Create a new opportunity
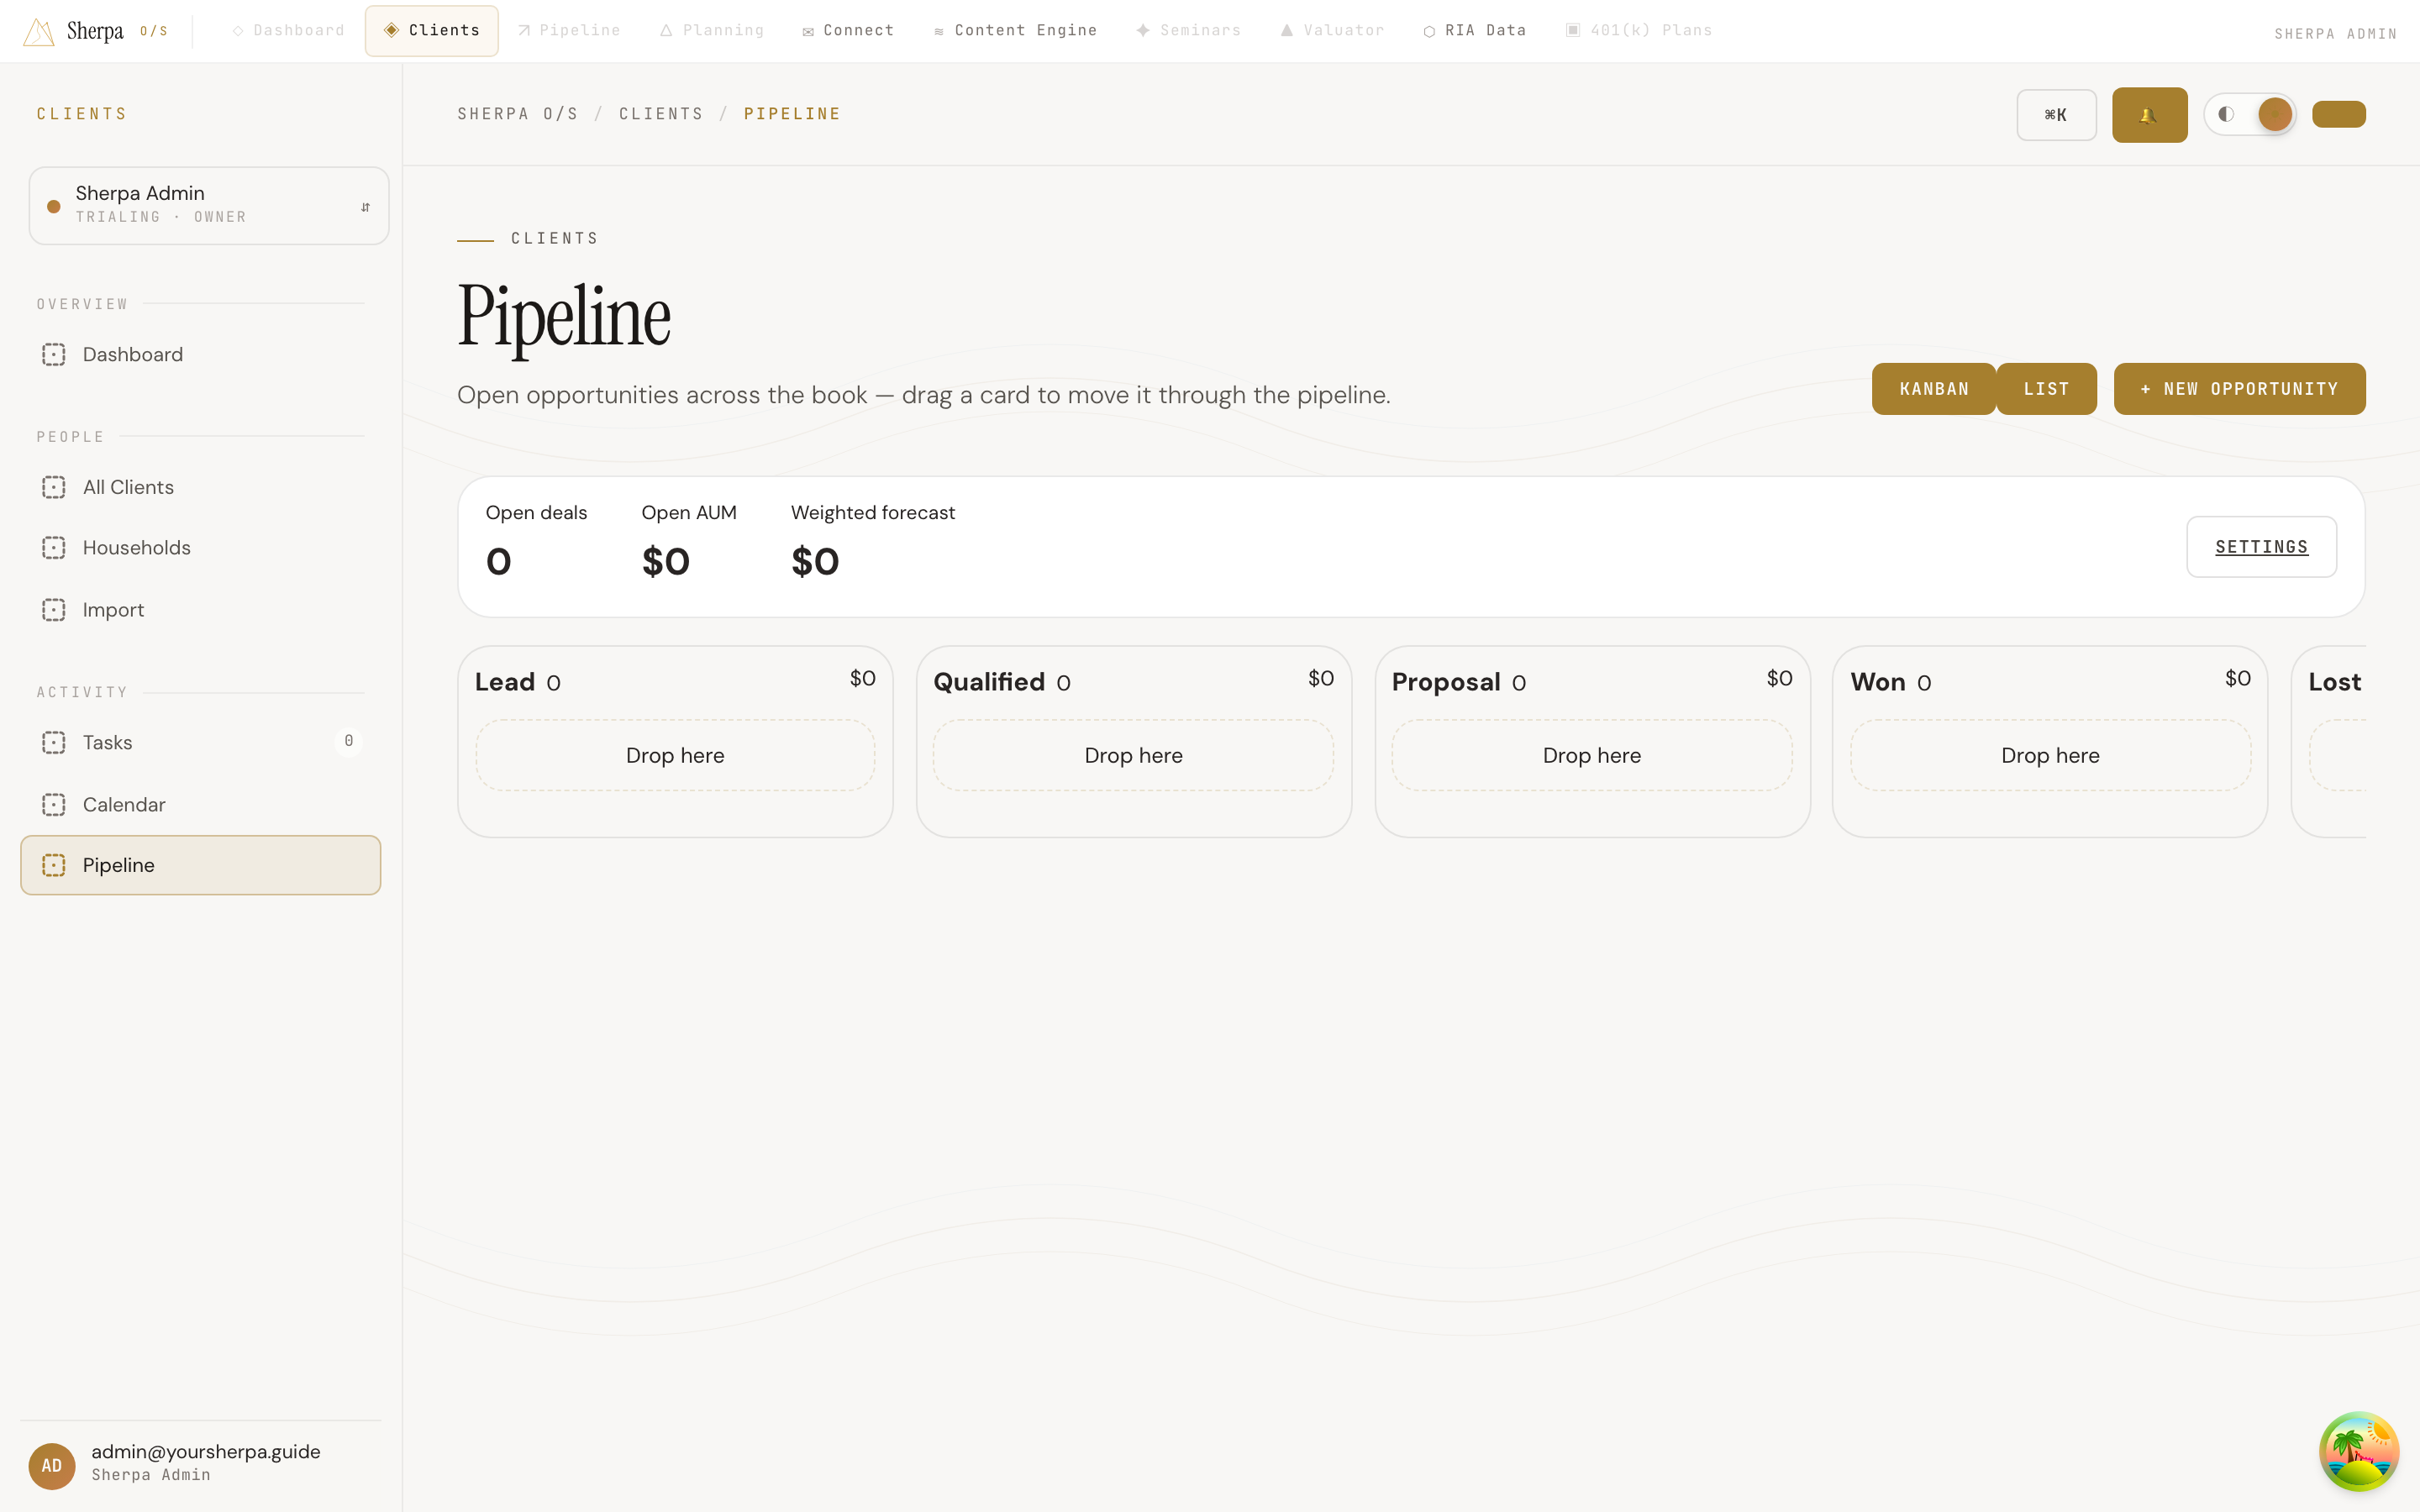Screen dimensions: 2420x1512 click(x=2239, y=389)
